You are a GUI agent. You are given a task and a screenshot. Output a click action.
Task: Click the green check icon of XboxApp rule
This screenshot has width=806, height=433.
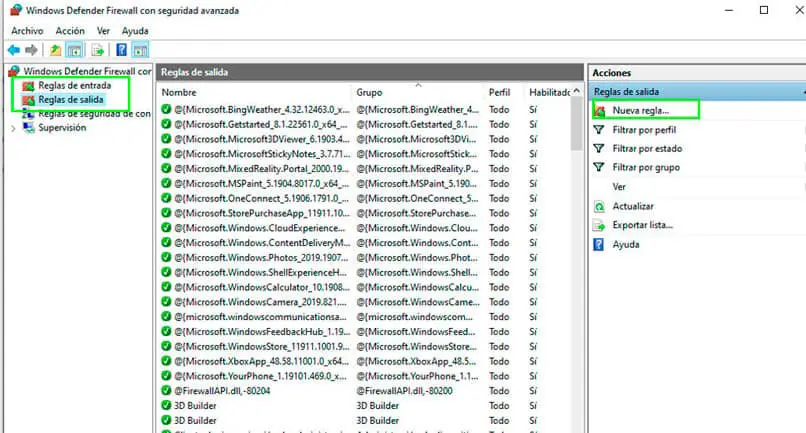tap(166, 361)
